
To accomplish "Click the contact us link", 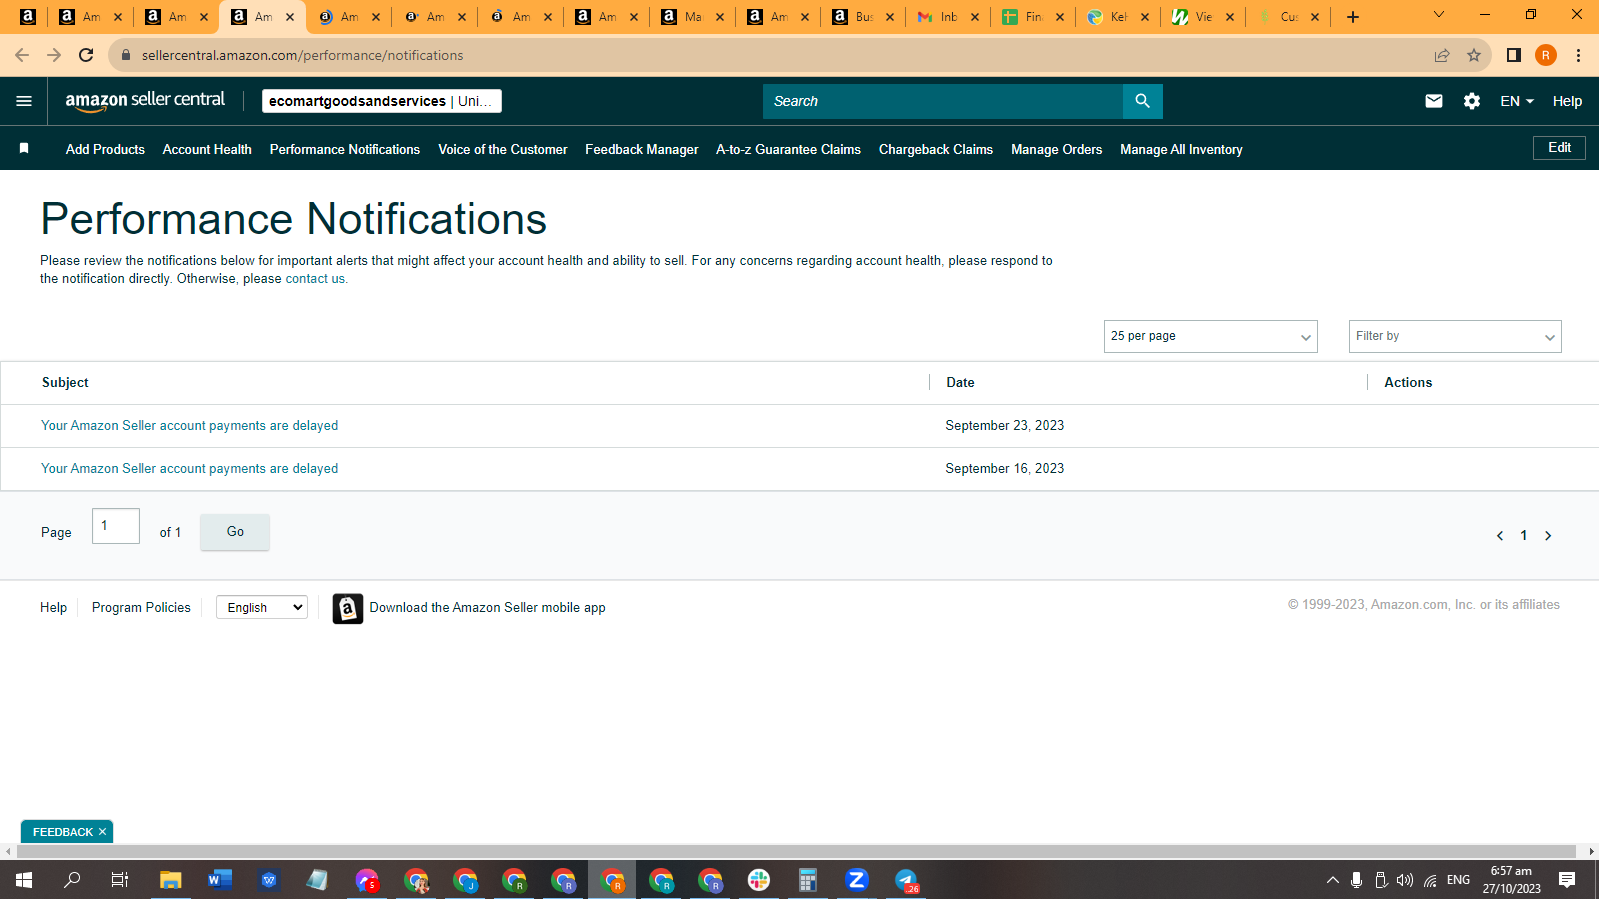I will point(315,279).
